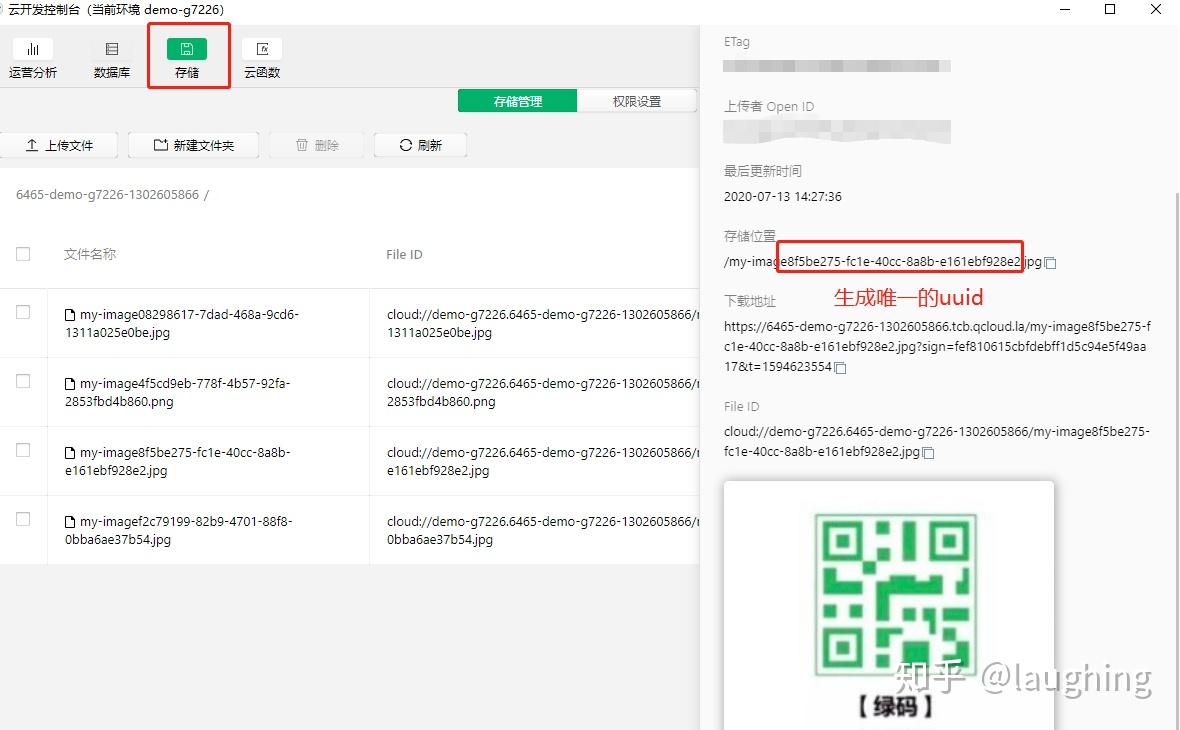Click the 文件名称 column header

pyautogui.click(x=90, y=254)
